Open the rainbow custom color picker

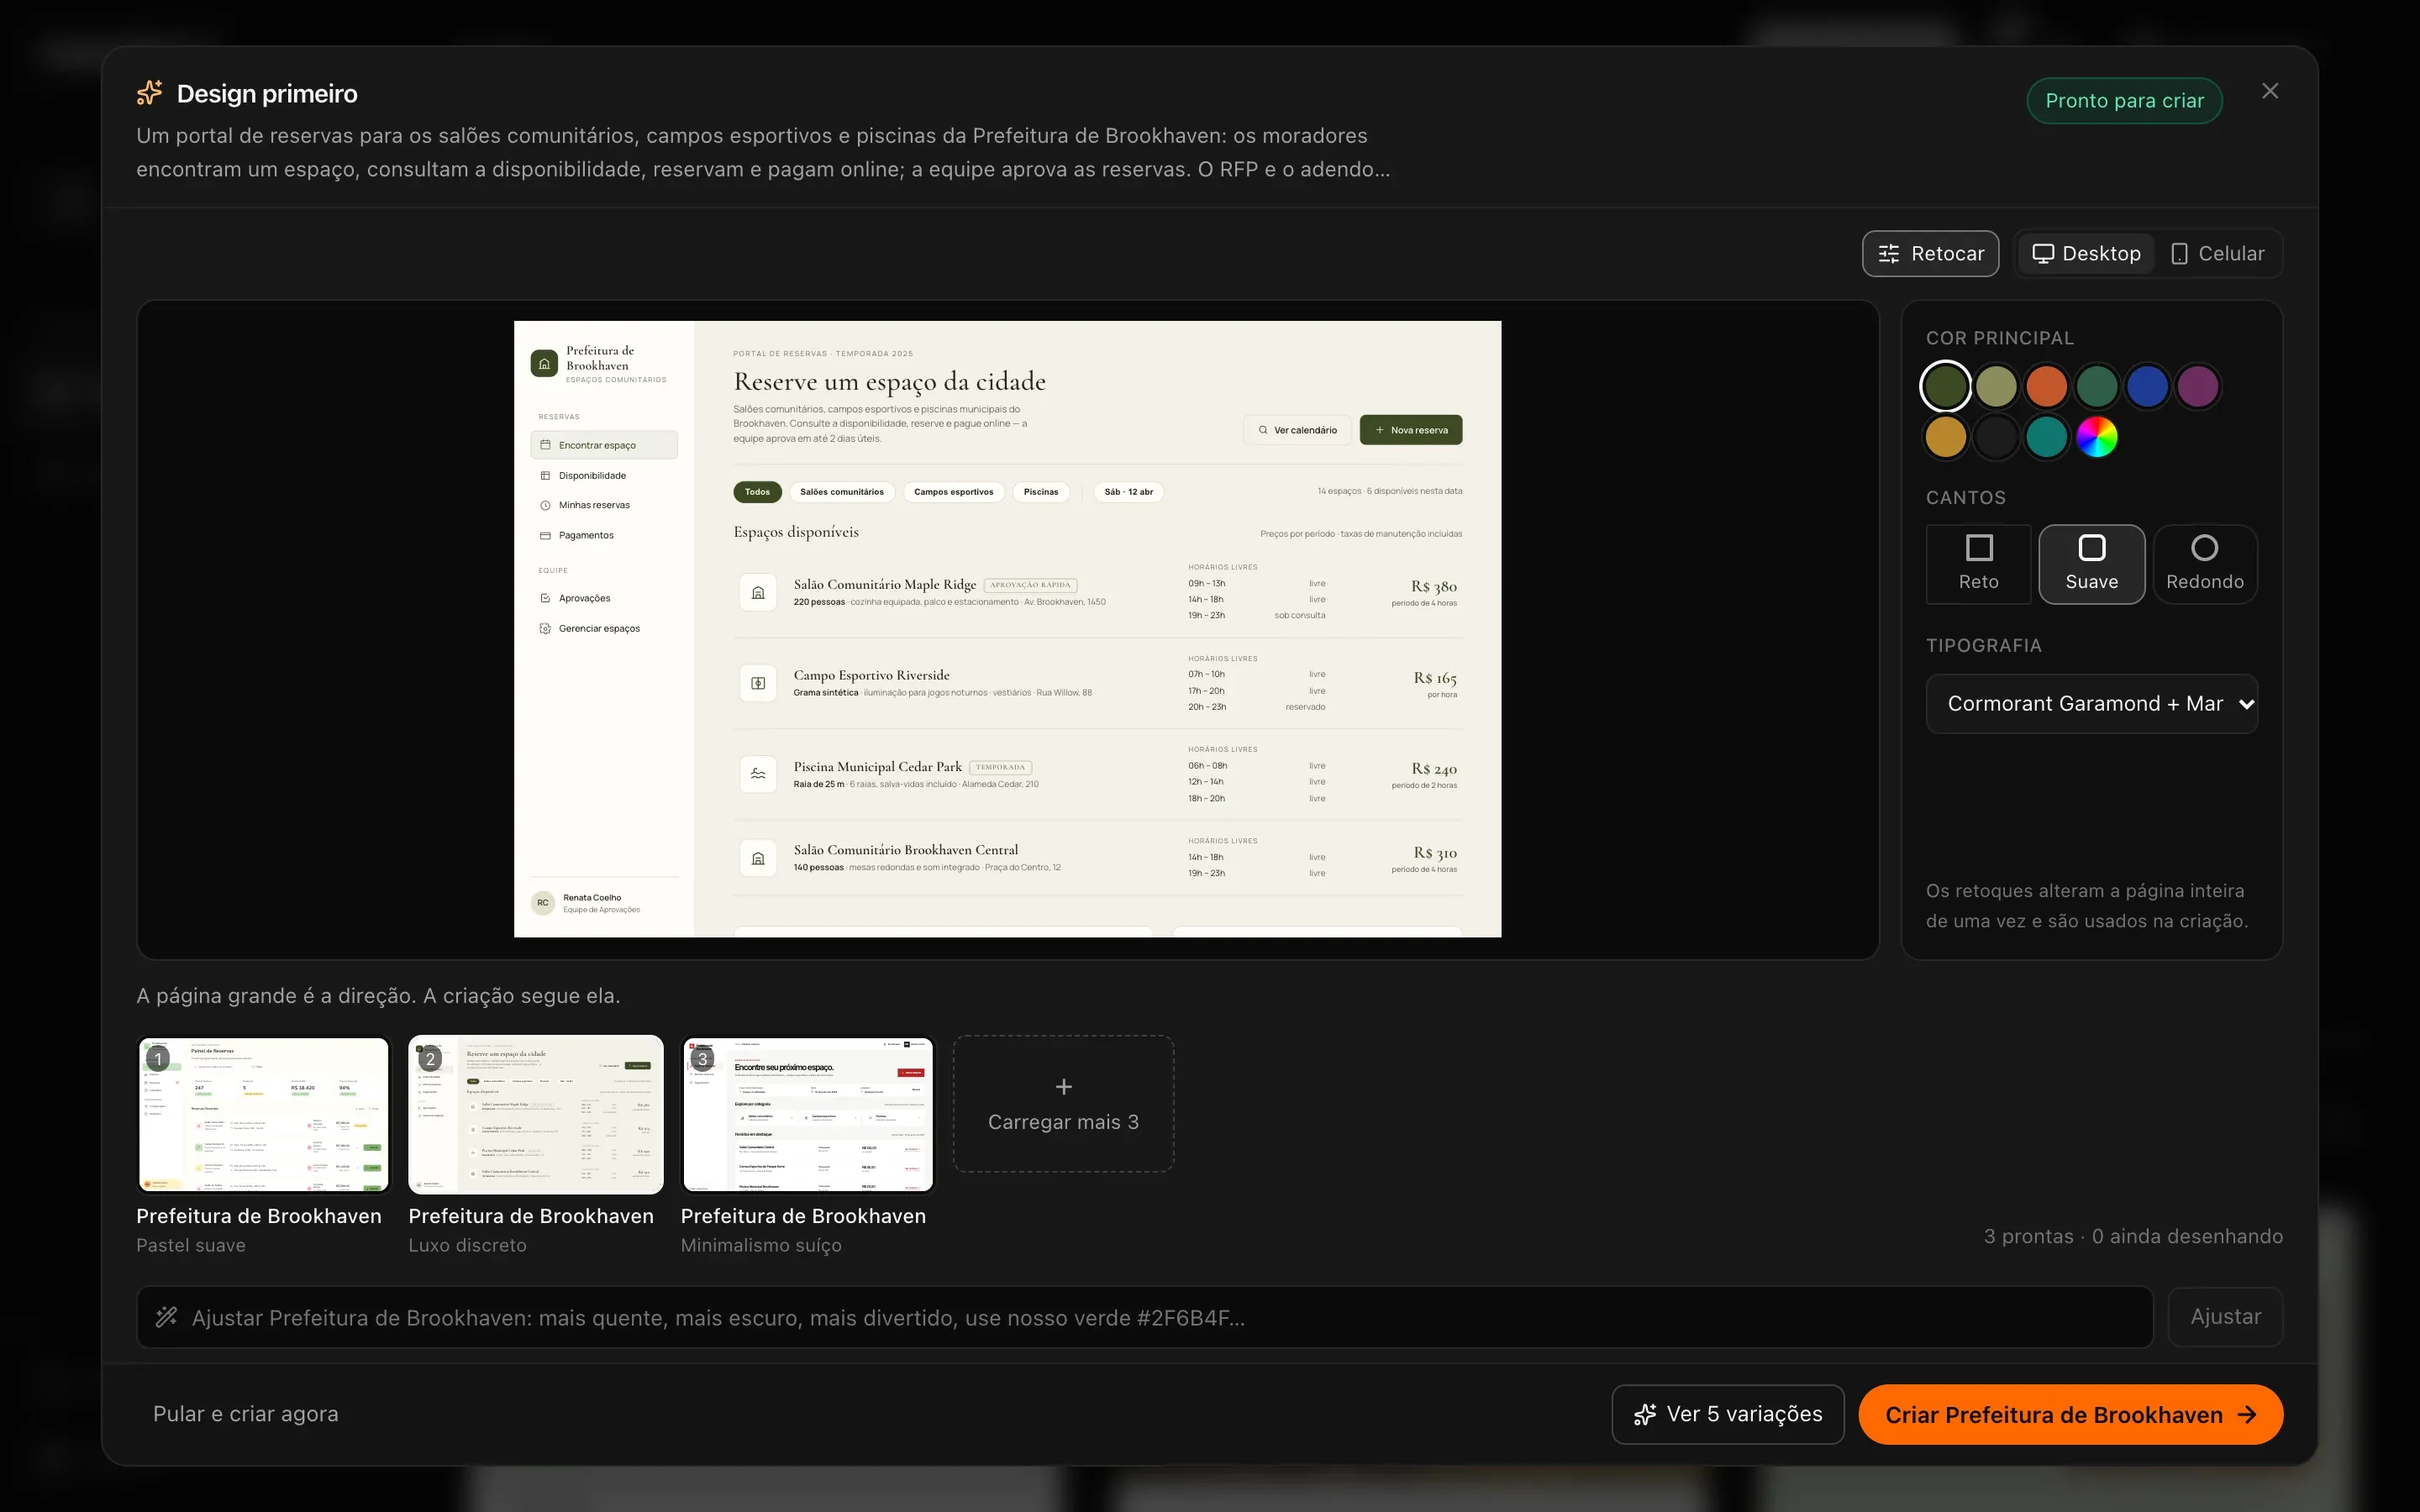click(x=2096, y=437)
